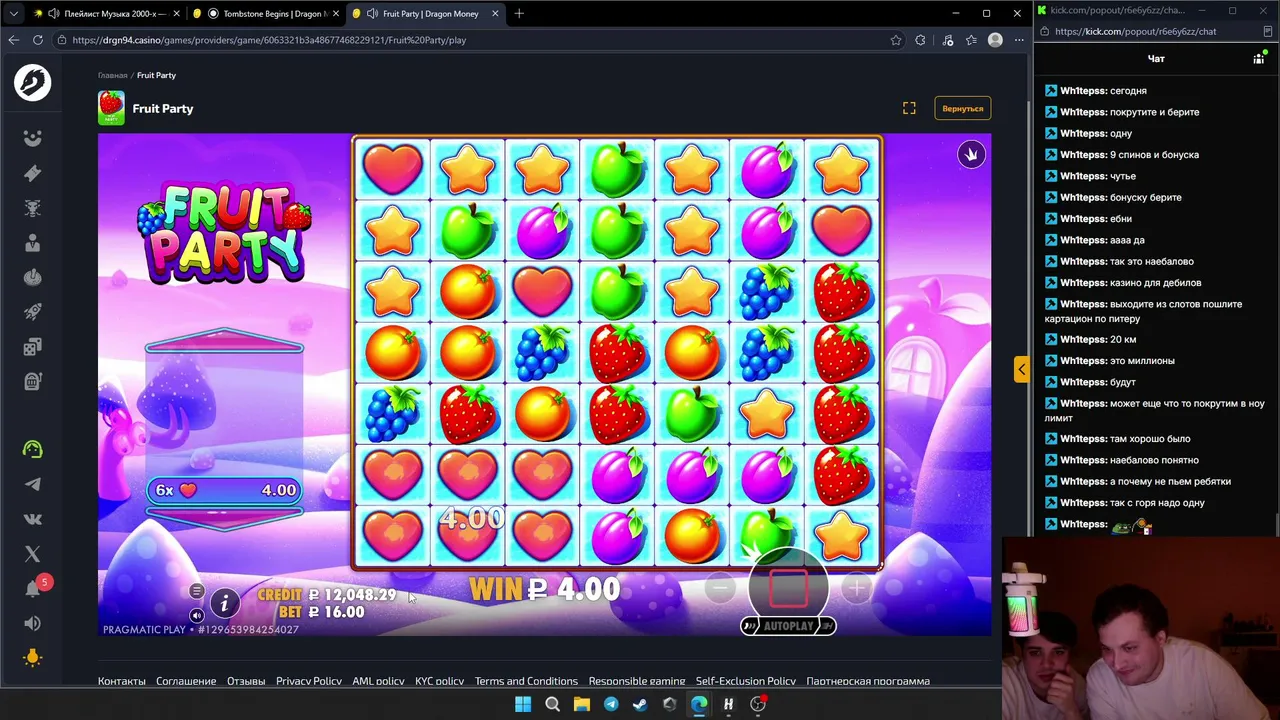Open the Соглашение footer link
This screenshot has height=720, width=1280.
click(186, 681)
